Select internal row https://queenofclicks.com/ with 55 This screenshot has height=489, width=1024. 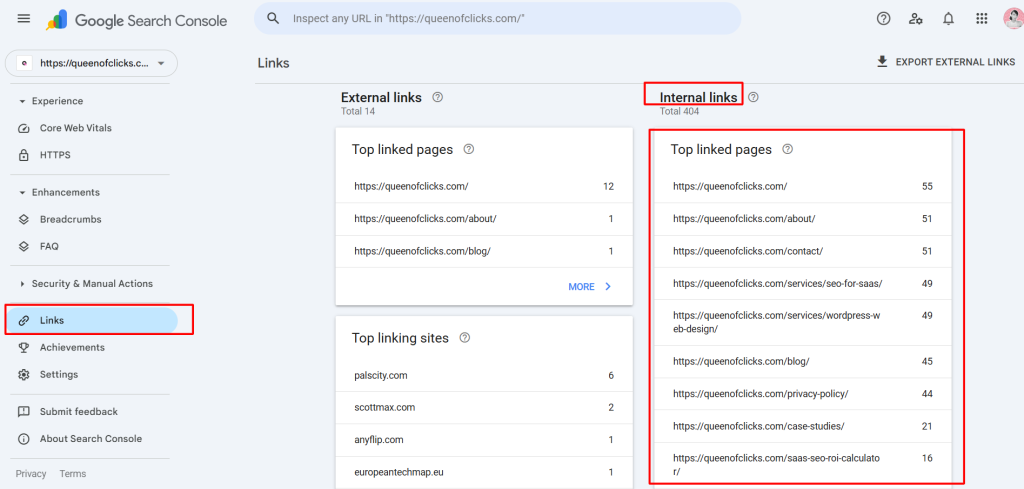tap(803, 186)
